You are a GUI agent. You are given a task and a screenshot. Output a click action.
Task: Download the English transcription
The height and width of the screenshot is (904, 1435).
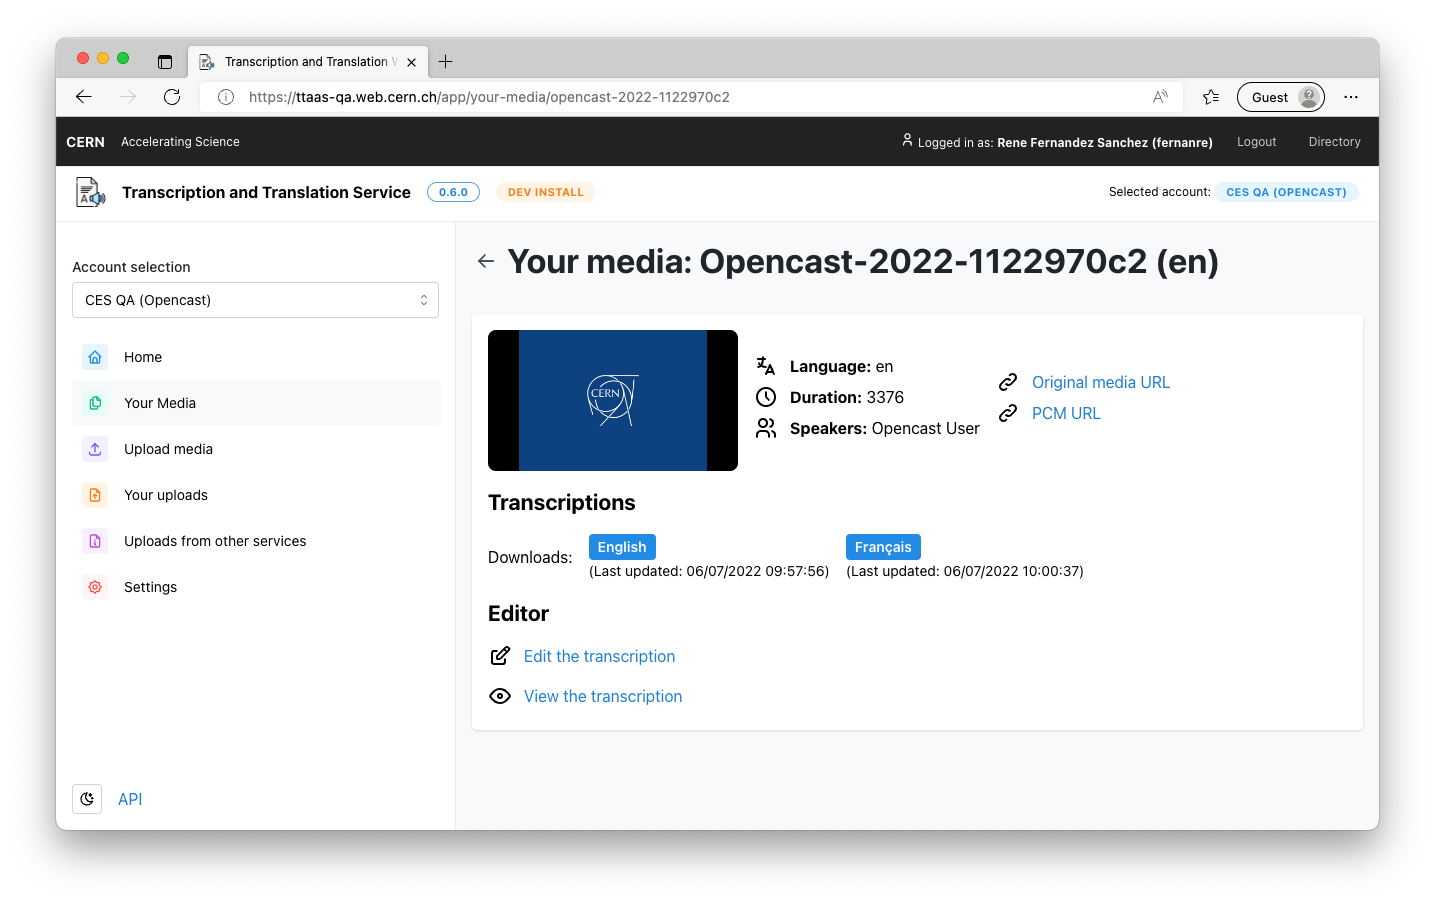point(622,547)
